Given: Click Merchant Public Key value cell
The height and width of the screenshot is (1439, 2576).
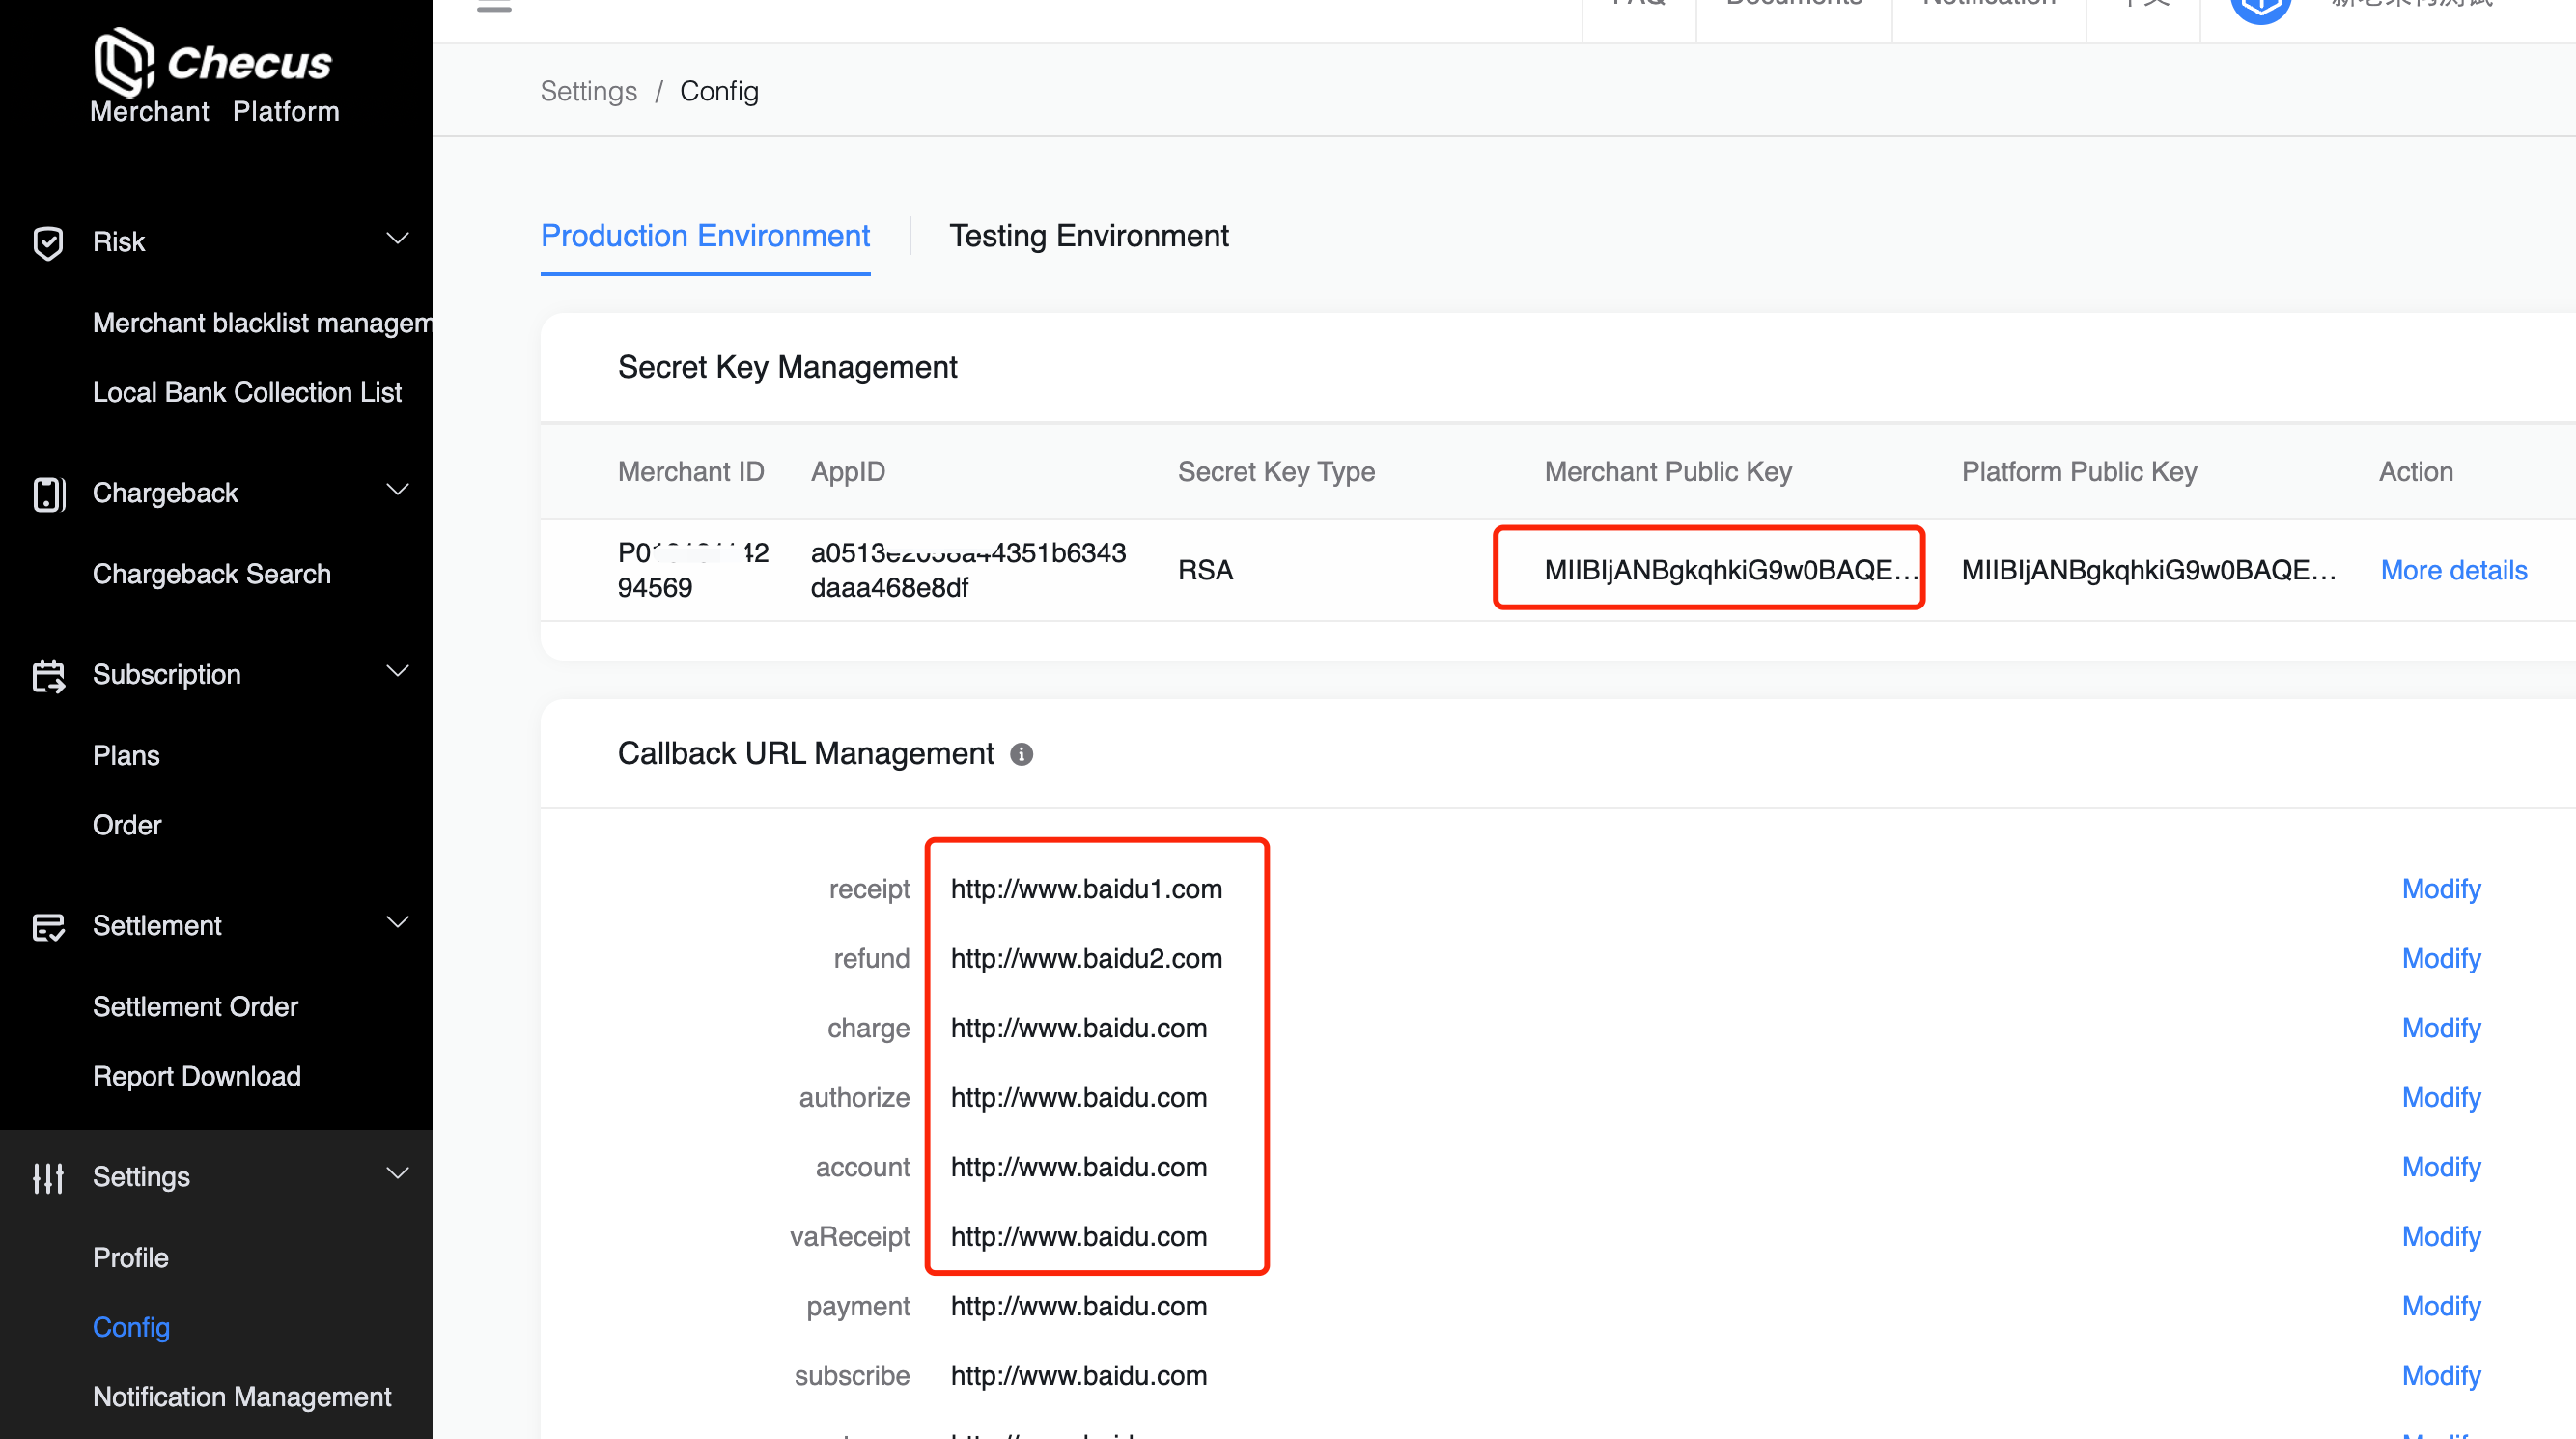Looking at the screenshot, I should (1731, 570).
